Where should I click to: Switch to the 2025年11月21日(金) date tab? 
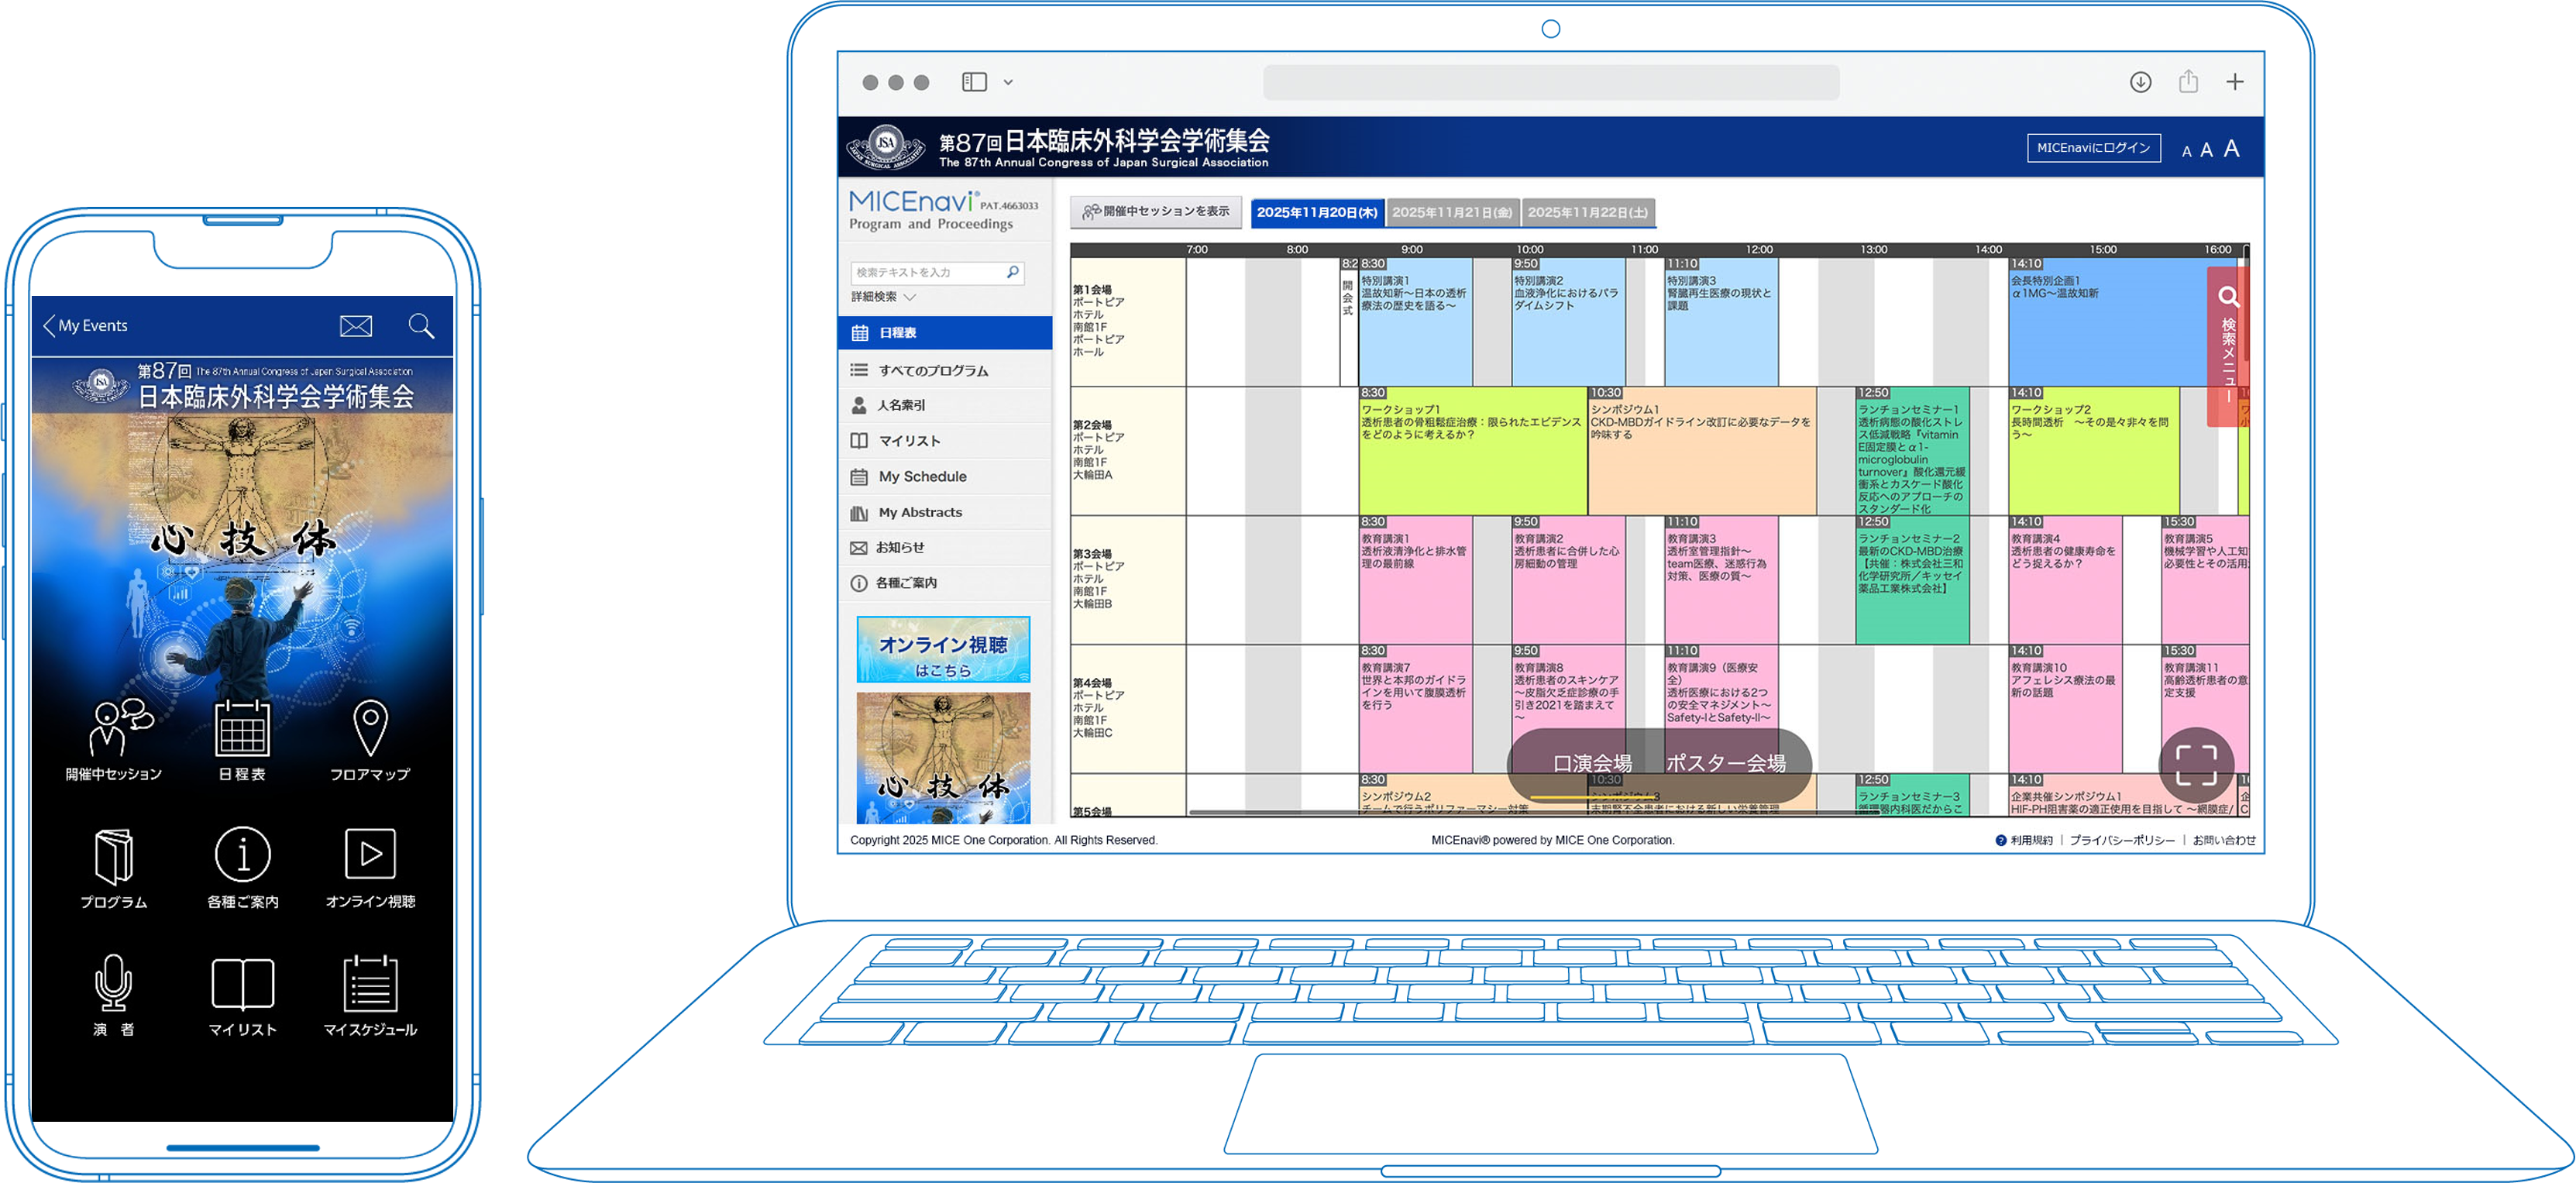[1453, 212]
